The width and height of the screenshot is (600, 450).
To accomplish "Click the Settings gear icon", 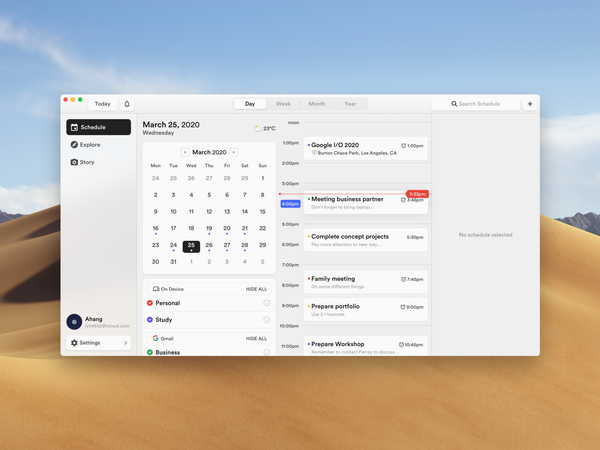I will click(74, 342).
